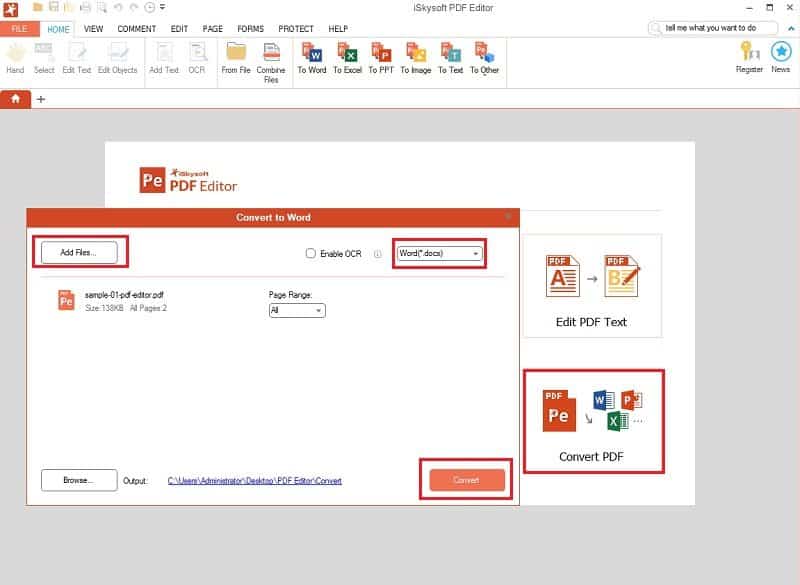Open the PROTECT menu
This screenshot has height=585, width=800.
pos(296,29)
